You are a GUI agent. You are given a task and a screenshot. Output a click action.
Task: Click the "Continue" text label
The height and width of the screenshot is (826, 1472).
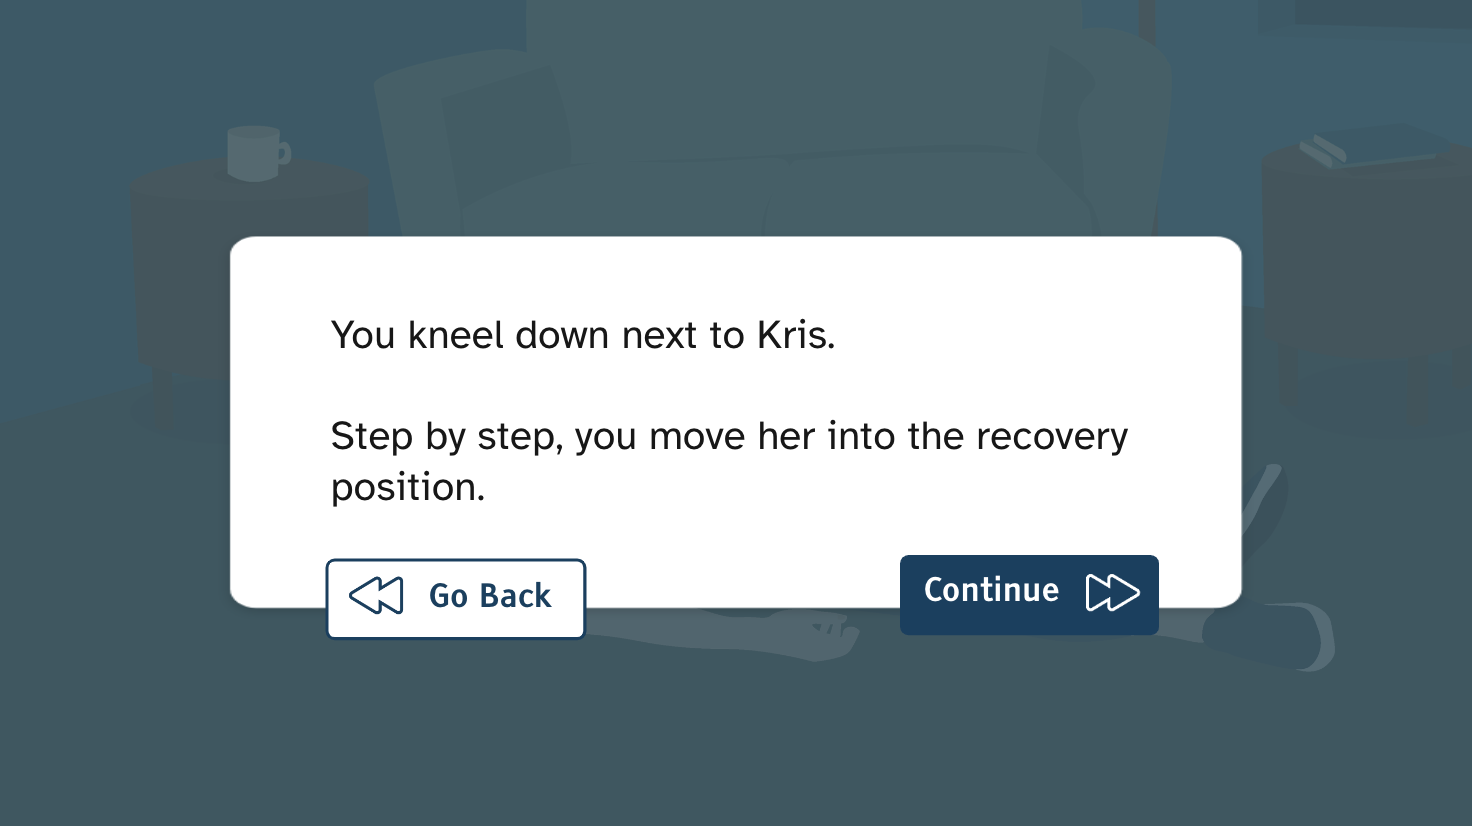click(x=991, y=591)
